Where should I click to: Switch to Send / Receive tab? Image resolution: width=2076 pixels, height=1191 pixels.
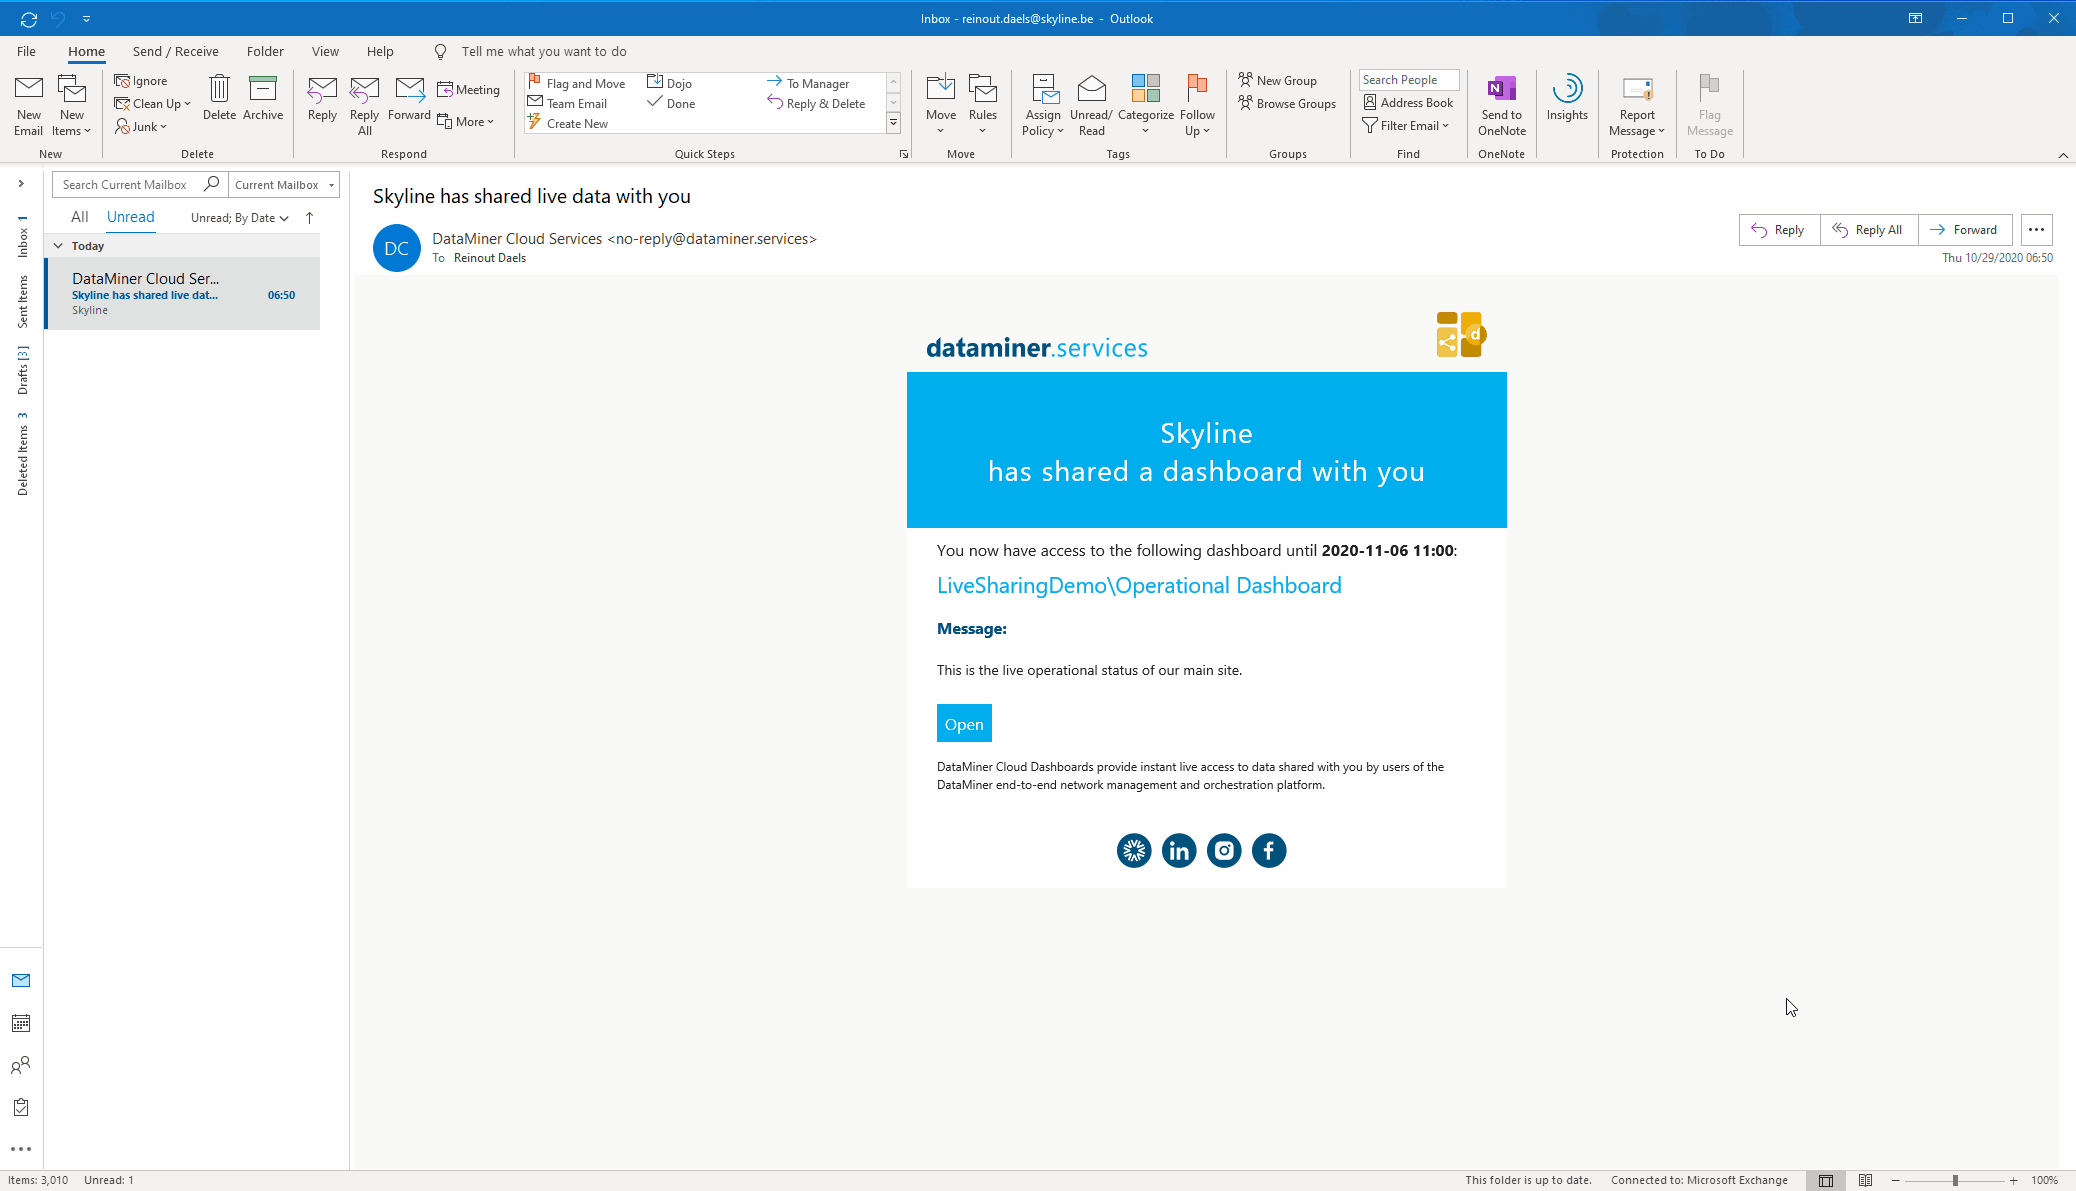[176, 52]
